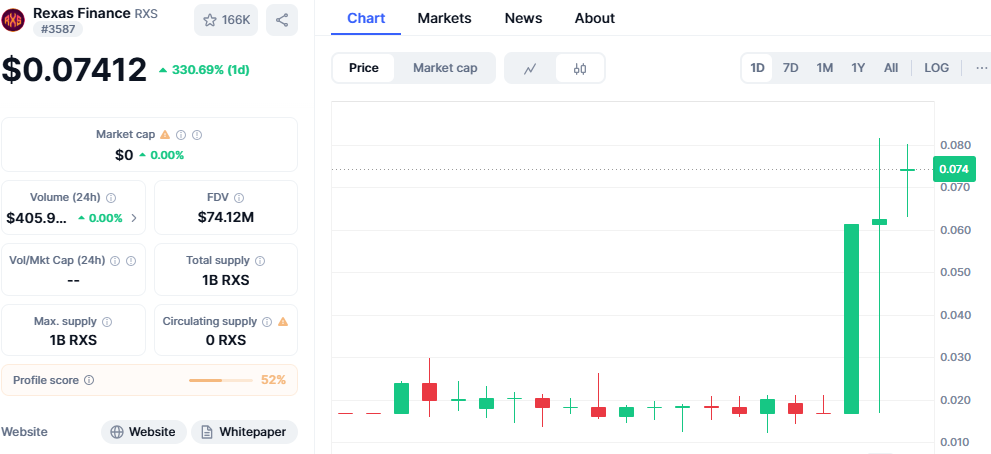Image resolution: width=991 pixels, height=454 pixels.
Task: Click the Market cap warning triangle icon
Action: coord(165,135)
